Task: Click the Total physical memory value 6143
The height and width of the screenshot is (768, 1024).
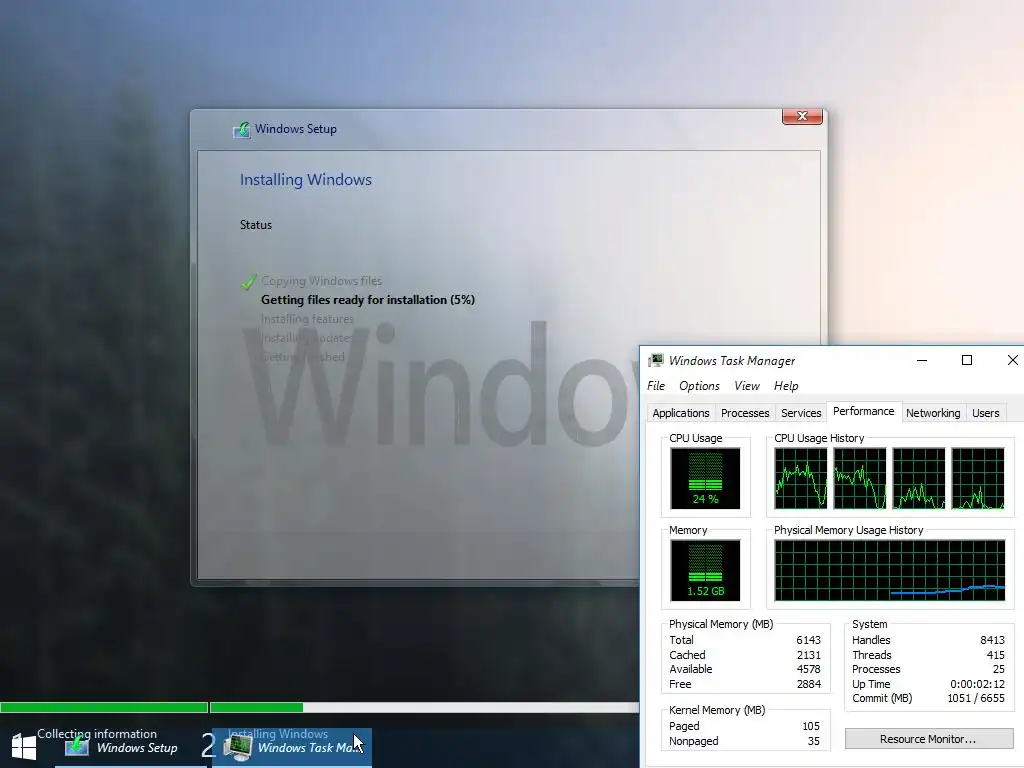Action: pos(808,640)
